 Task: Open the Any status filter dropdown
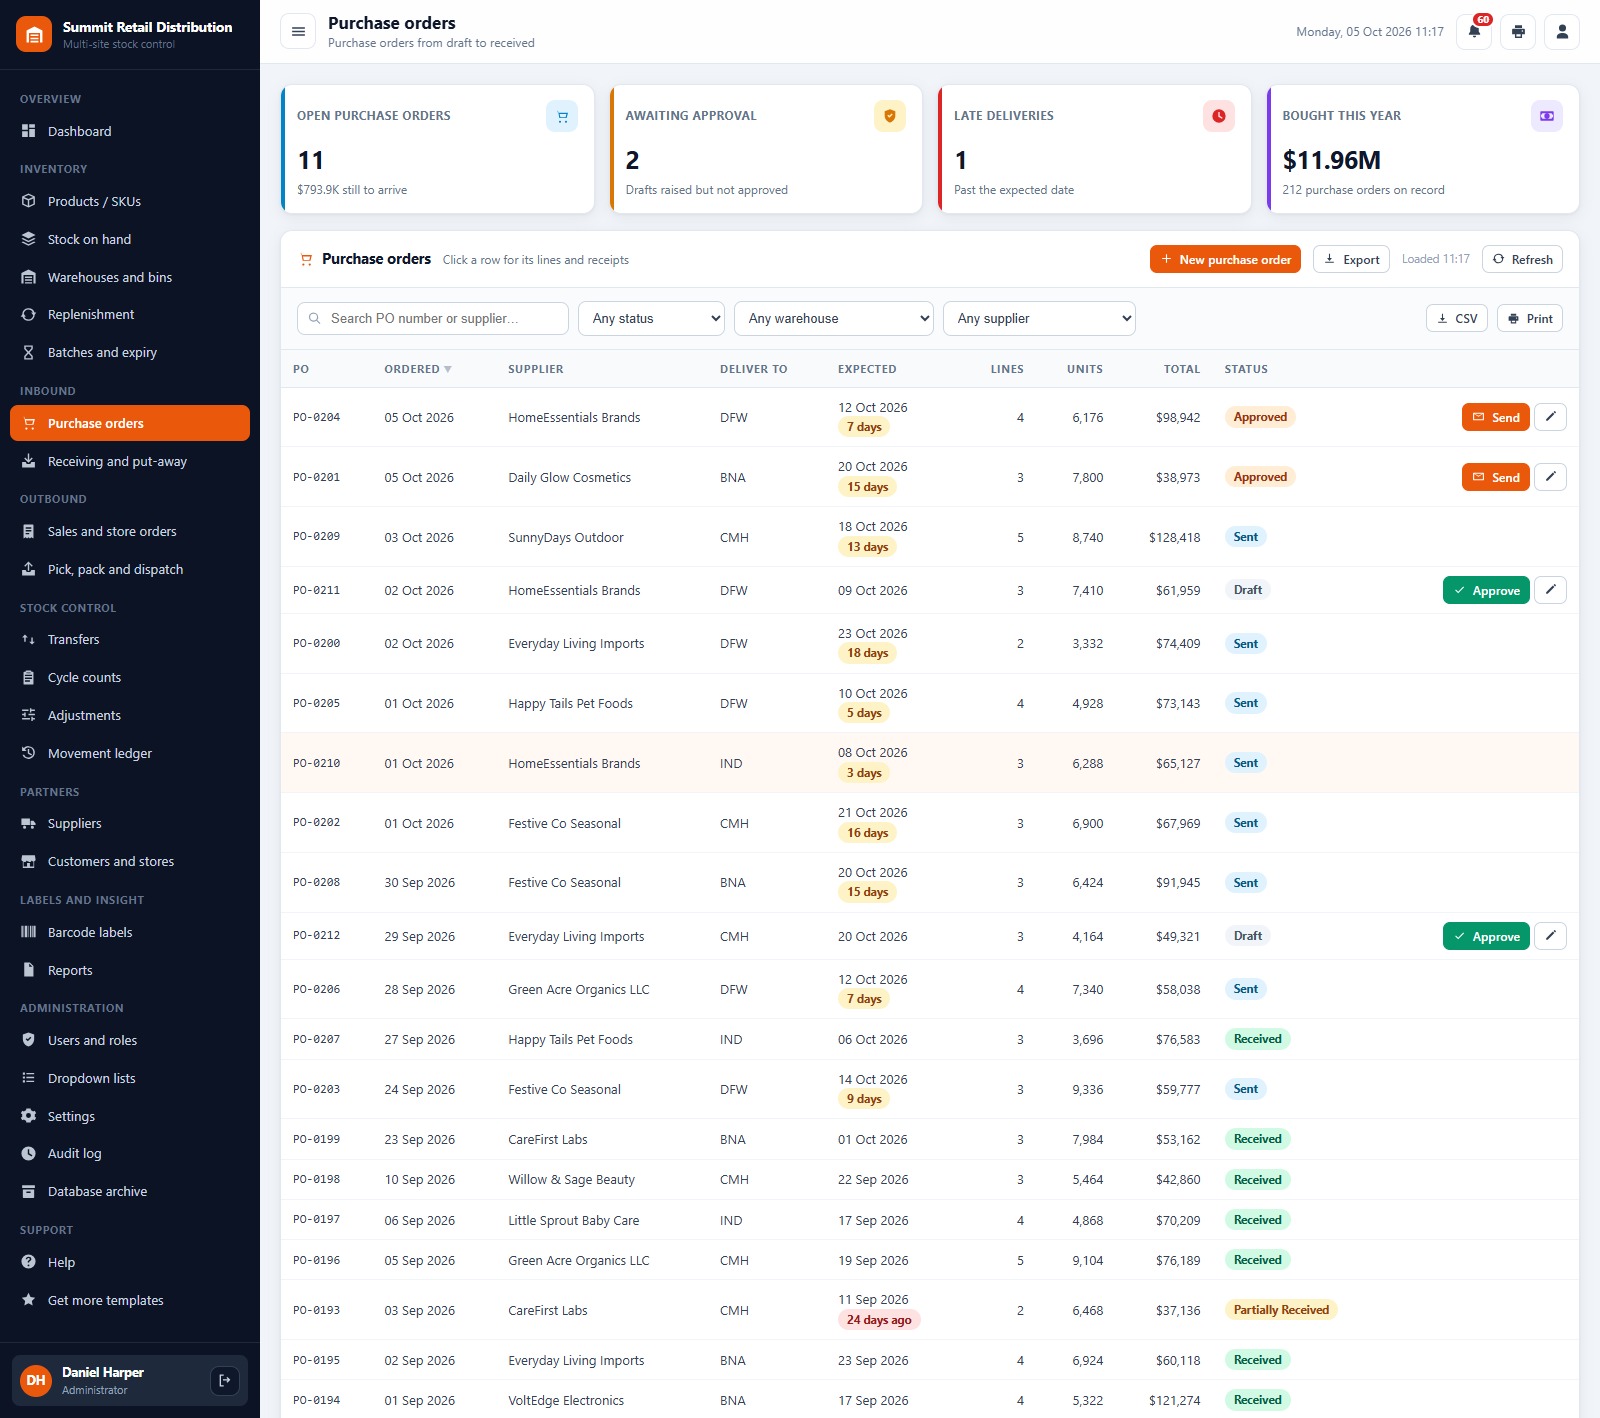652,318
